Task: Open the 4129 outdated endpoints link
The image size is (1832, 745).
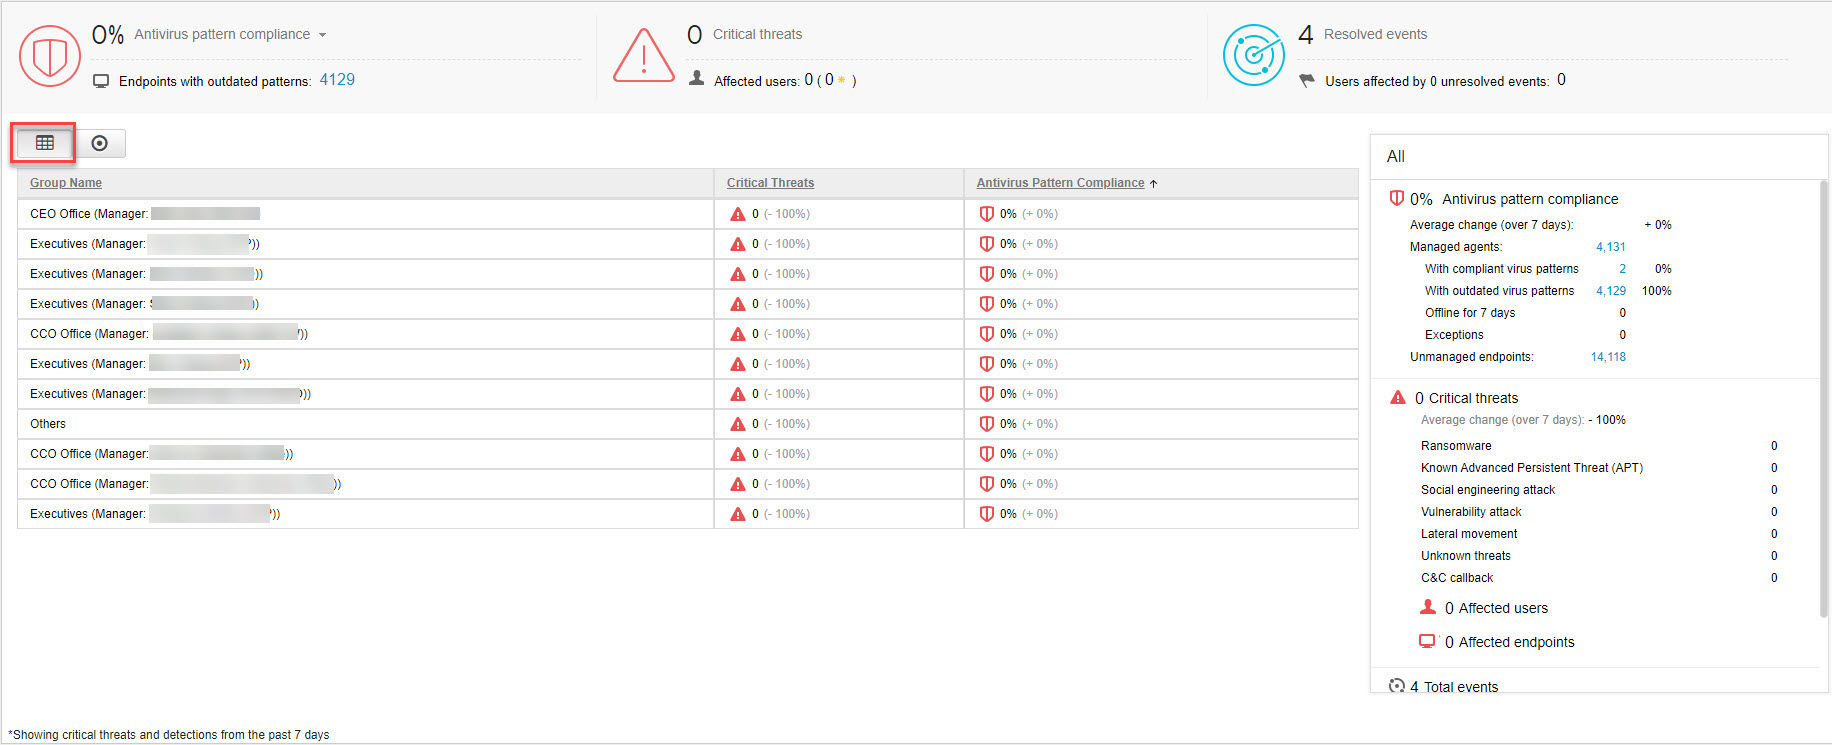Action: [337, 80]
